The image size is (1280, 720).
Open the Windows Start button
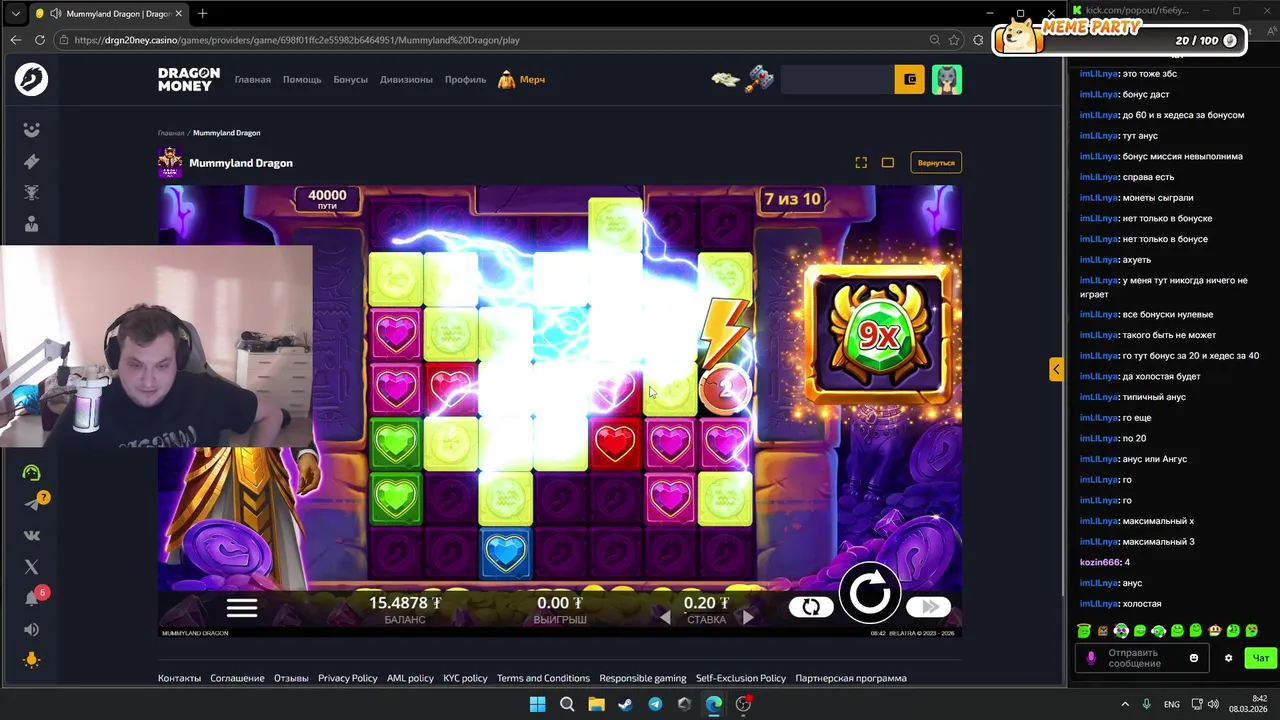tap(537, 704)
